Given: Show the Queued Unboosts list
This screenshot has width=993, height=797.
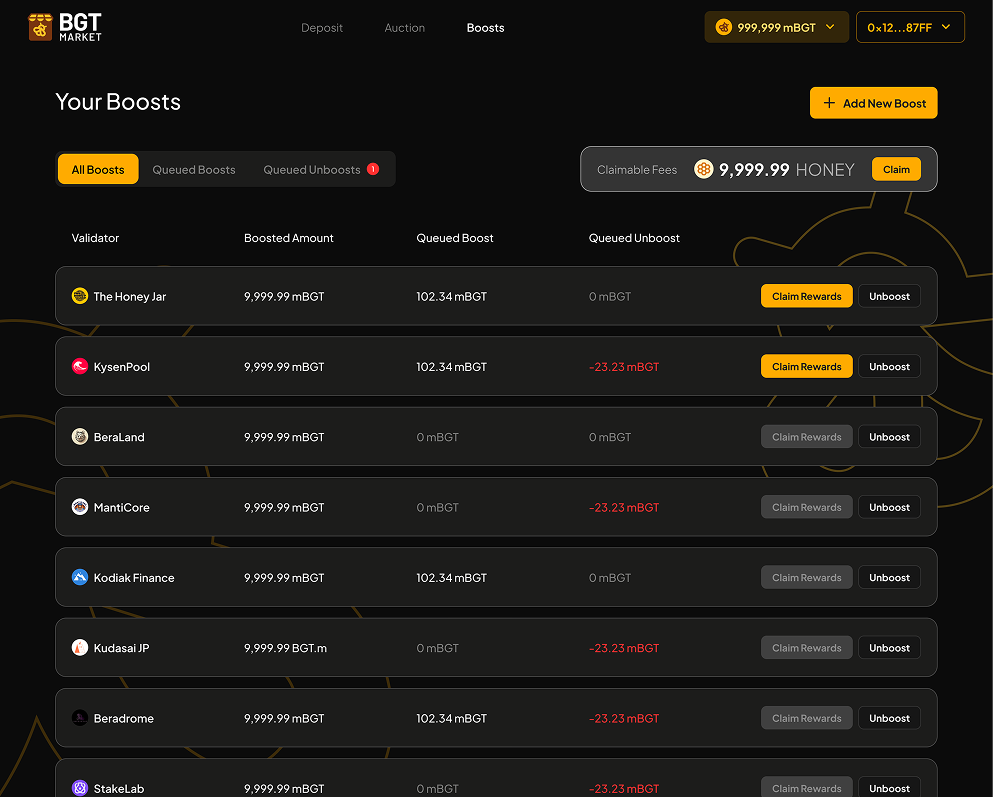Looking at the screenshot, I should (x=312, y=170).
